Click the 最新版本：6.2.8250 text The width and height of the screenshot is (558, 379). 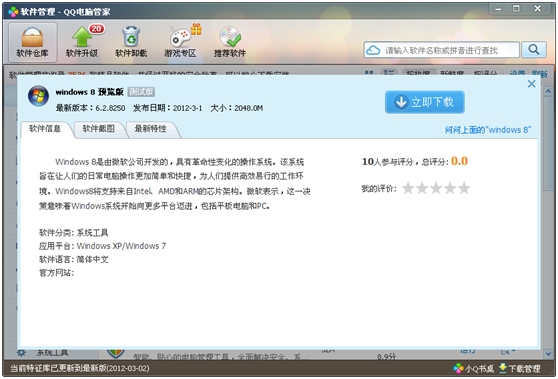90,108
